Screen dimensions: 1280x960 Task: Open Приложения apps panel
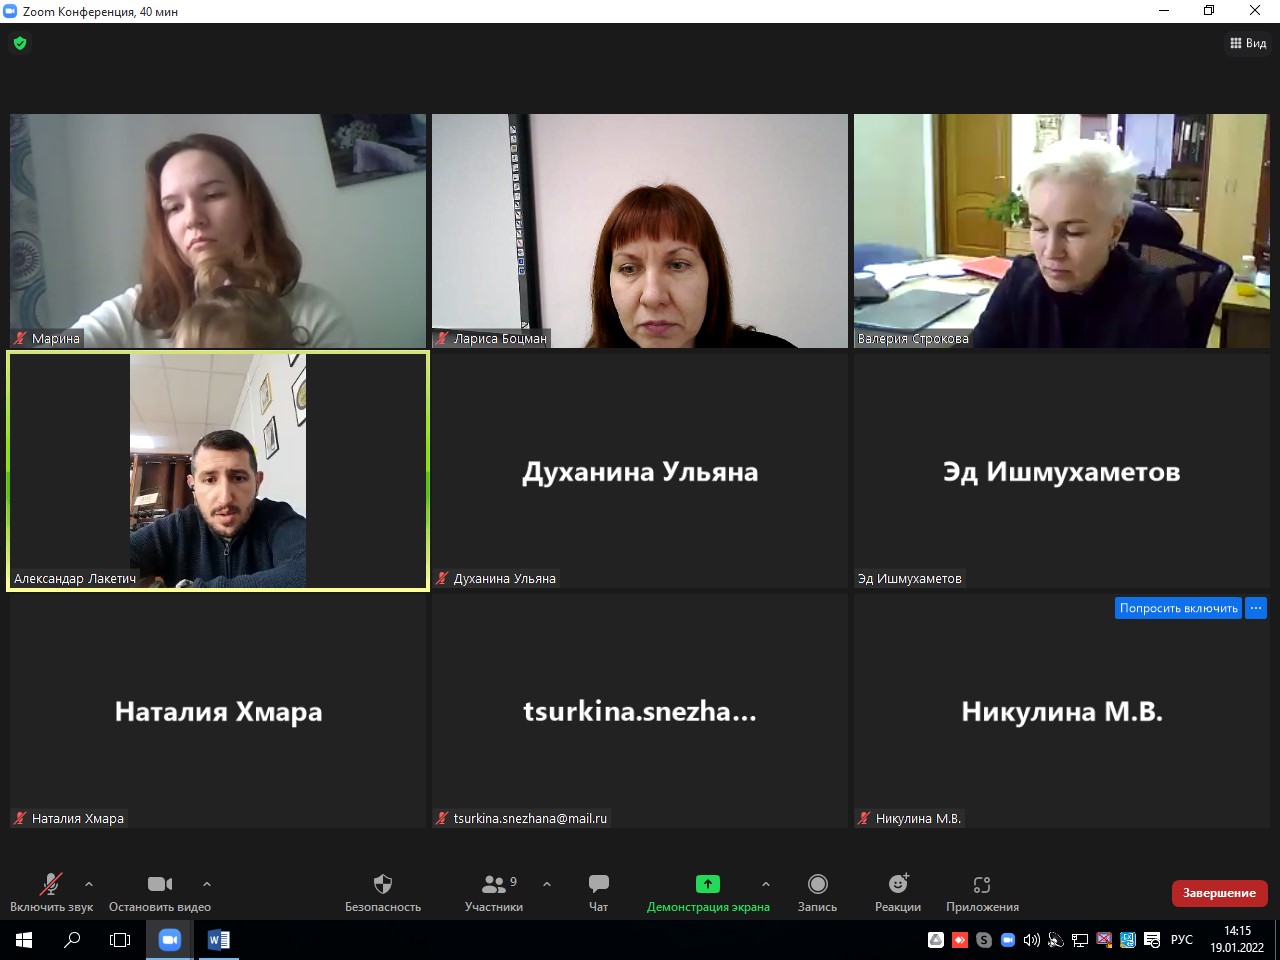[982, 892]
